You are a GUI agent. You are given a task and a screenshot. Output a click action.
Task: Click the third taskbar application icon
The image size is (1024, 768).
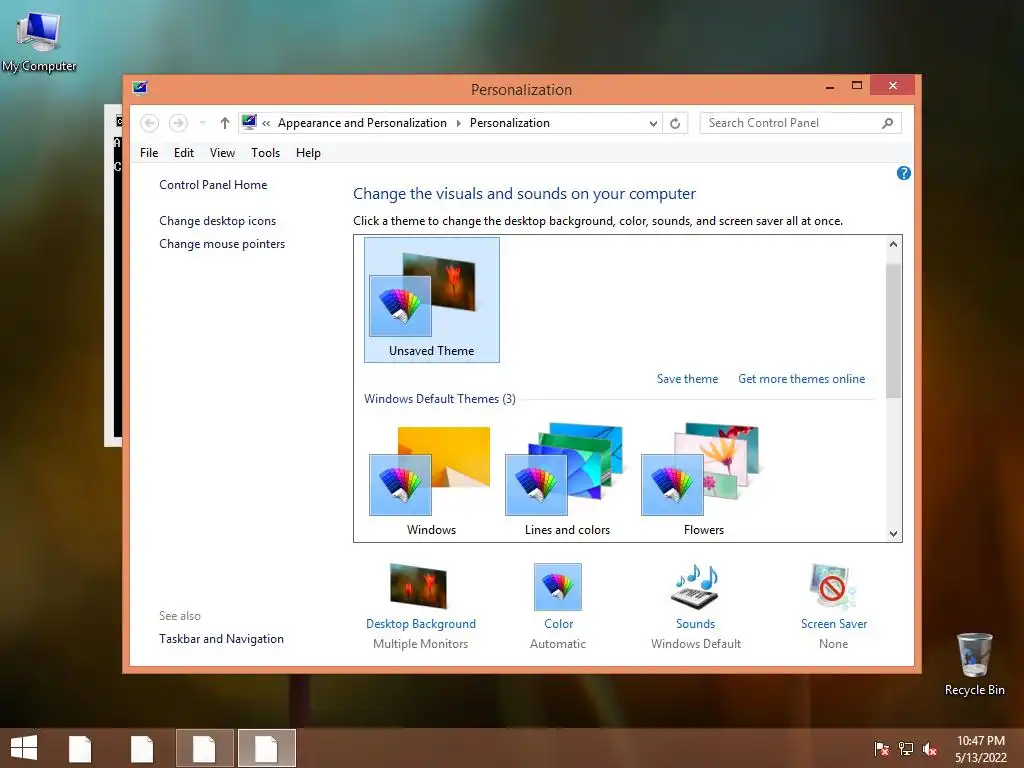click(x=204, y=748)
